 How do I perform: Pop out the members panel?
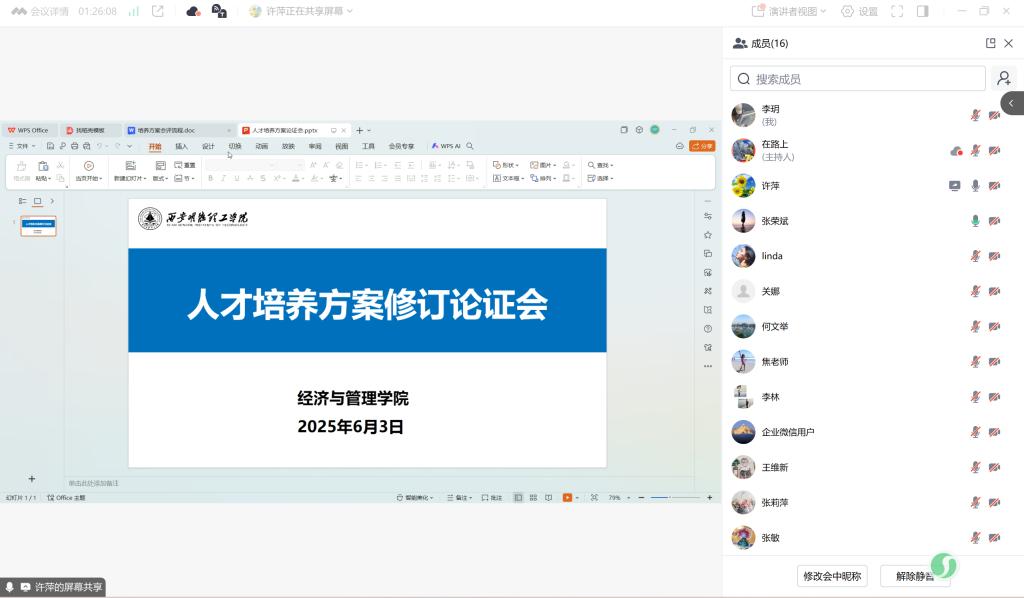[x=990, y=43]
